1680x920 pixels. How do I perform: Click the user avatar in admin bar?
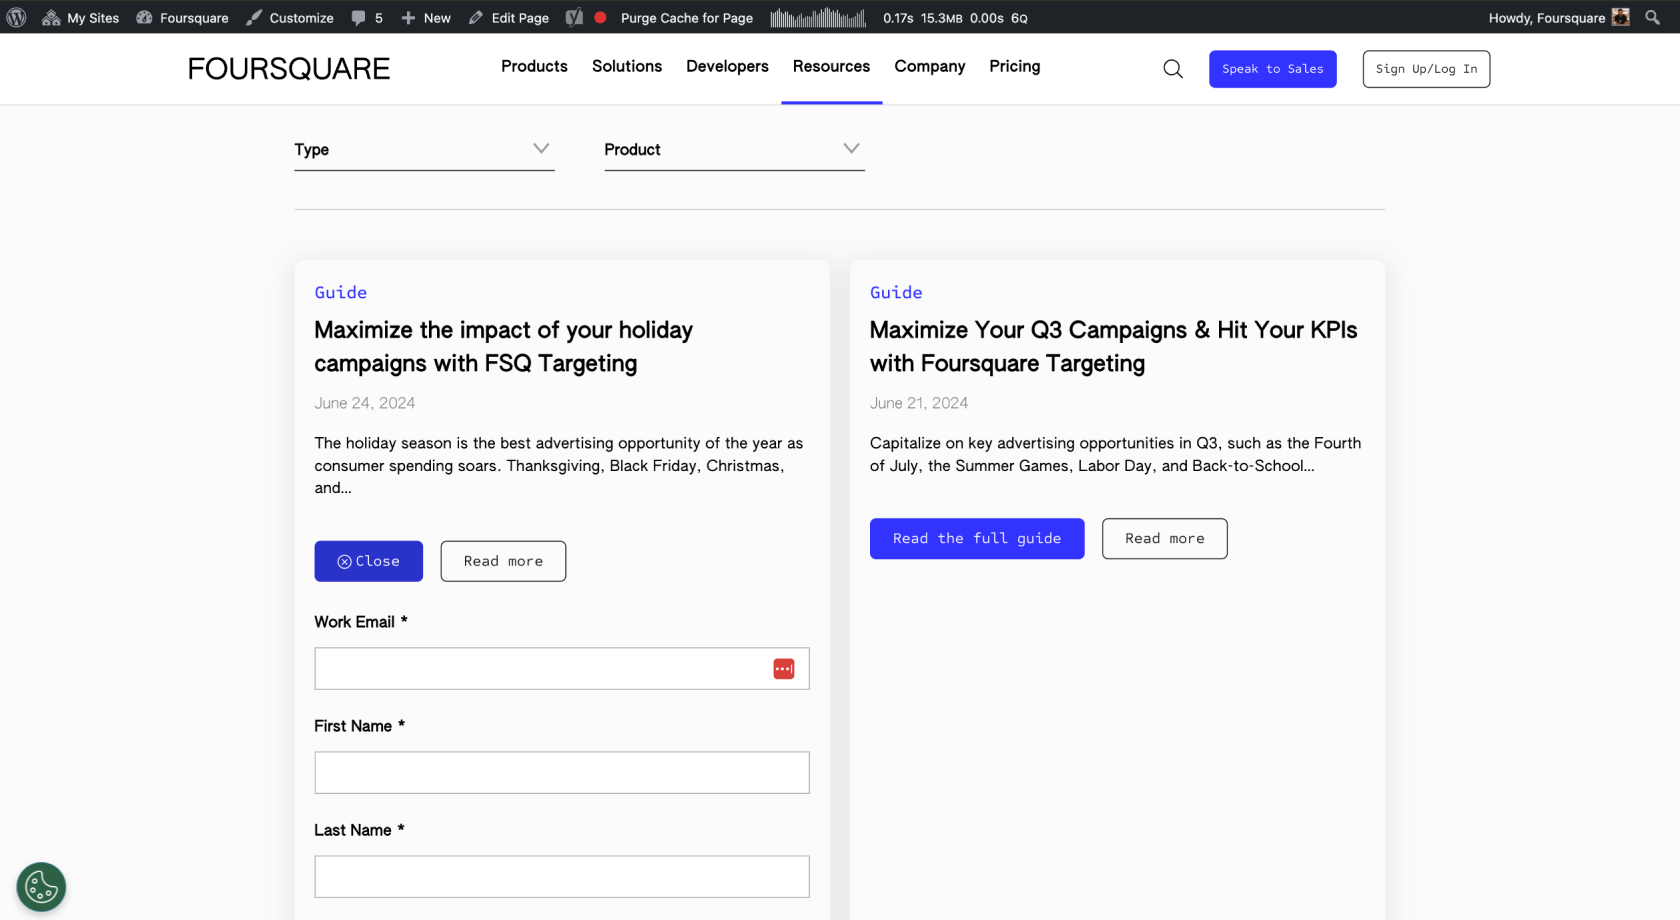pos(1621,17)
